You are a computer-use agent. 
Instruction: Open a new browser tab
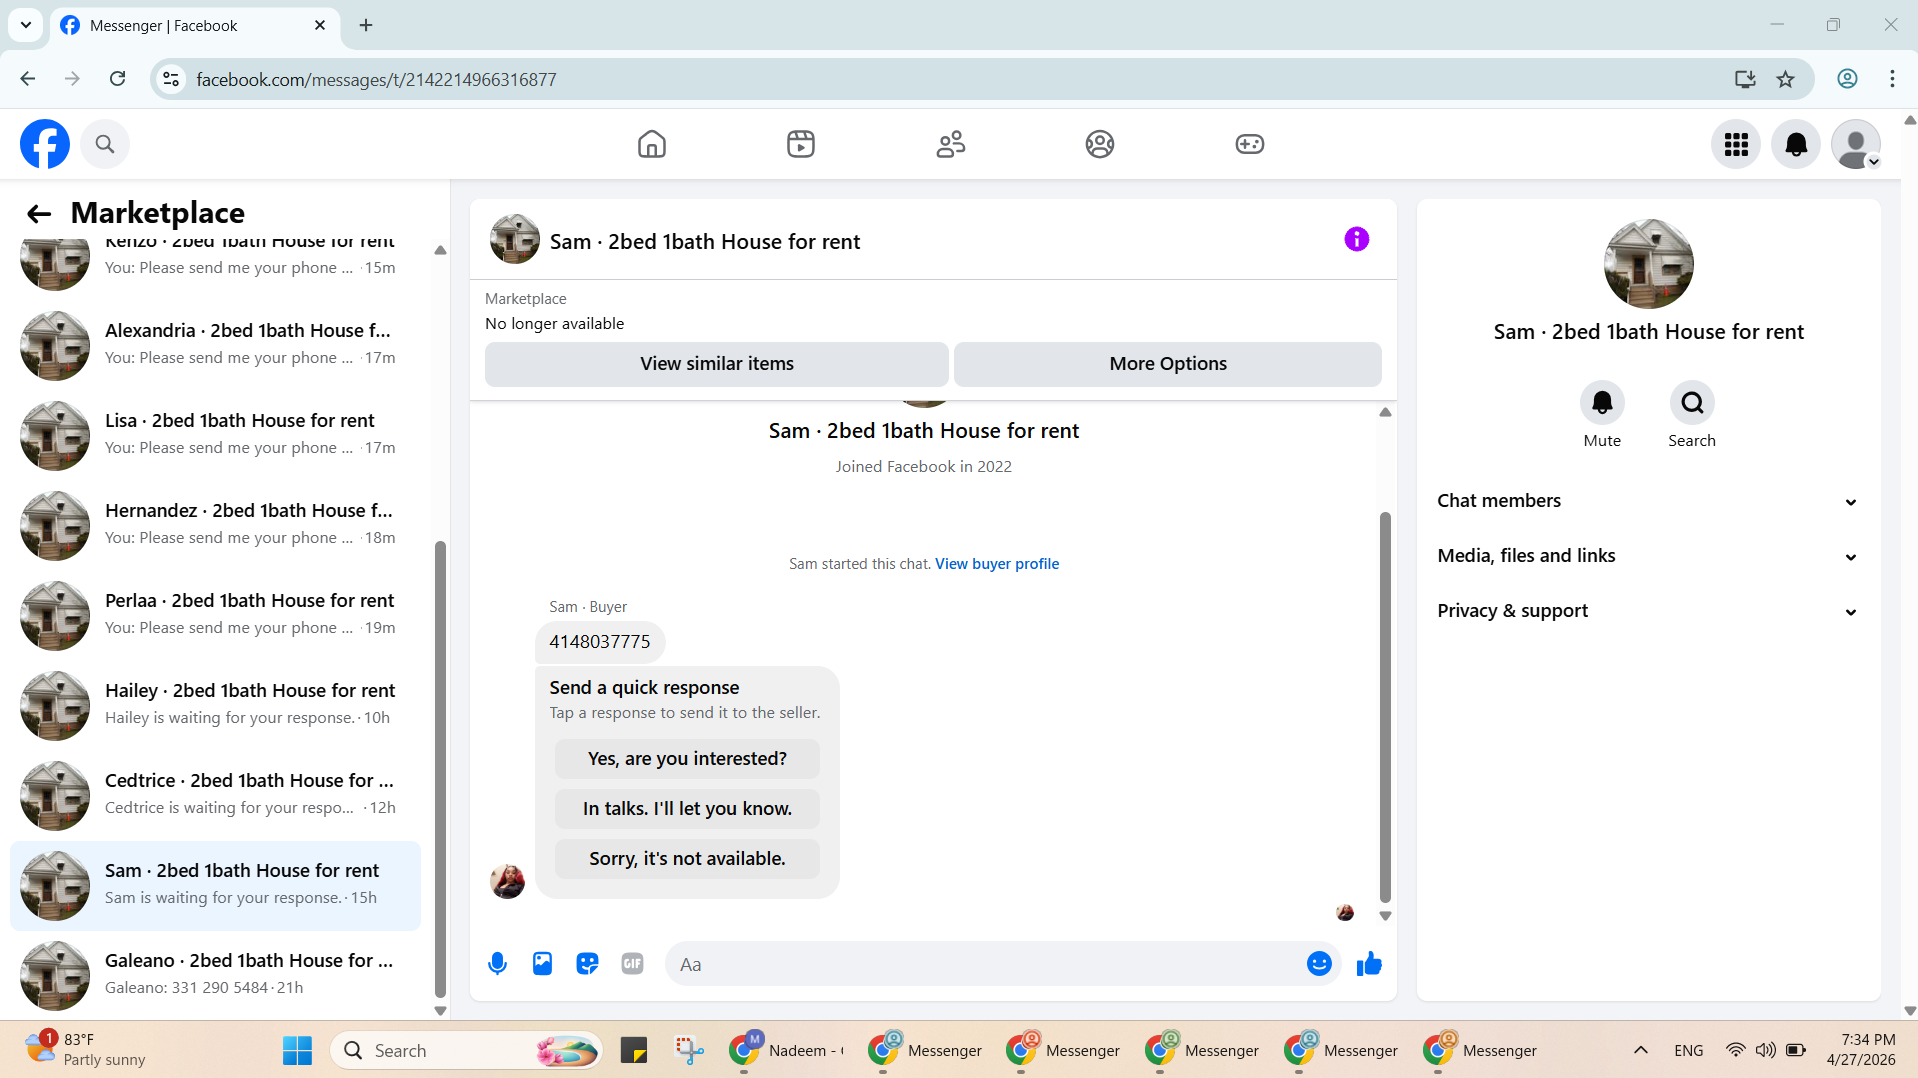pyautogui.click(x=366, y=25)
